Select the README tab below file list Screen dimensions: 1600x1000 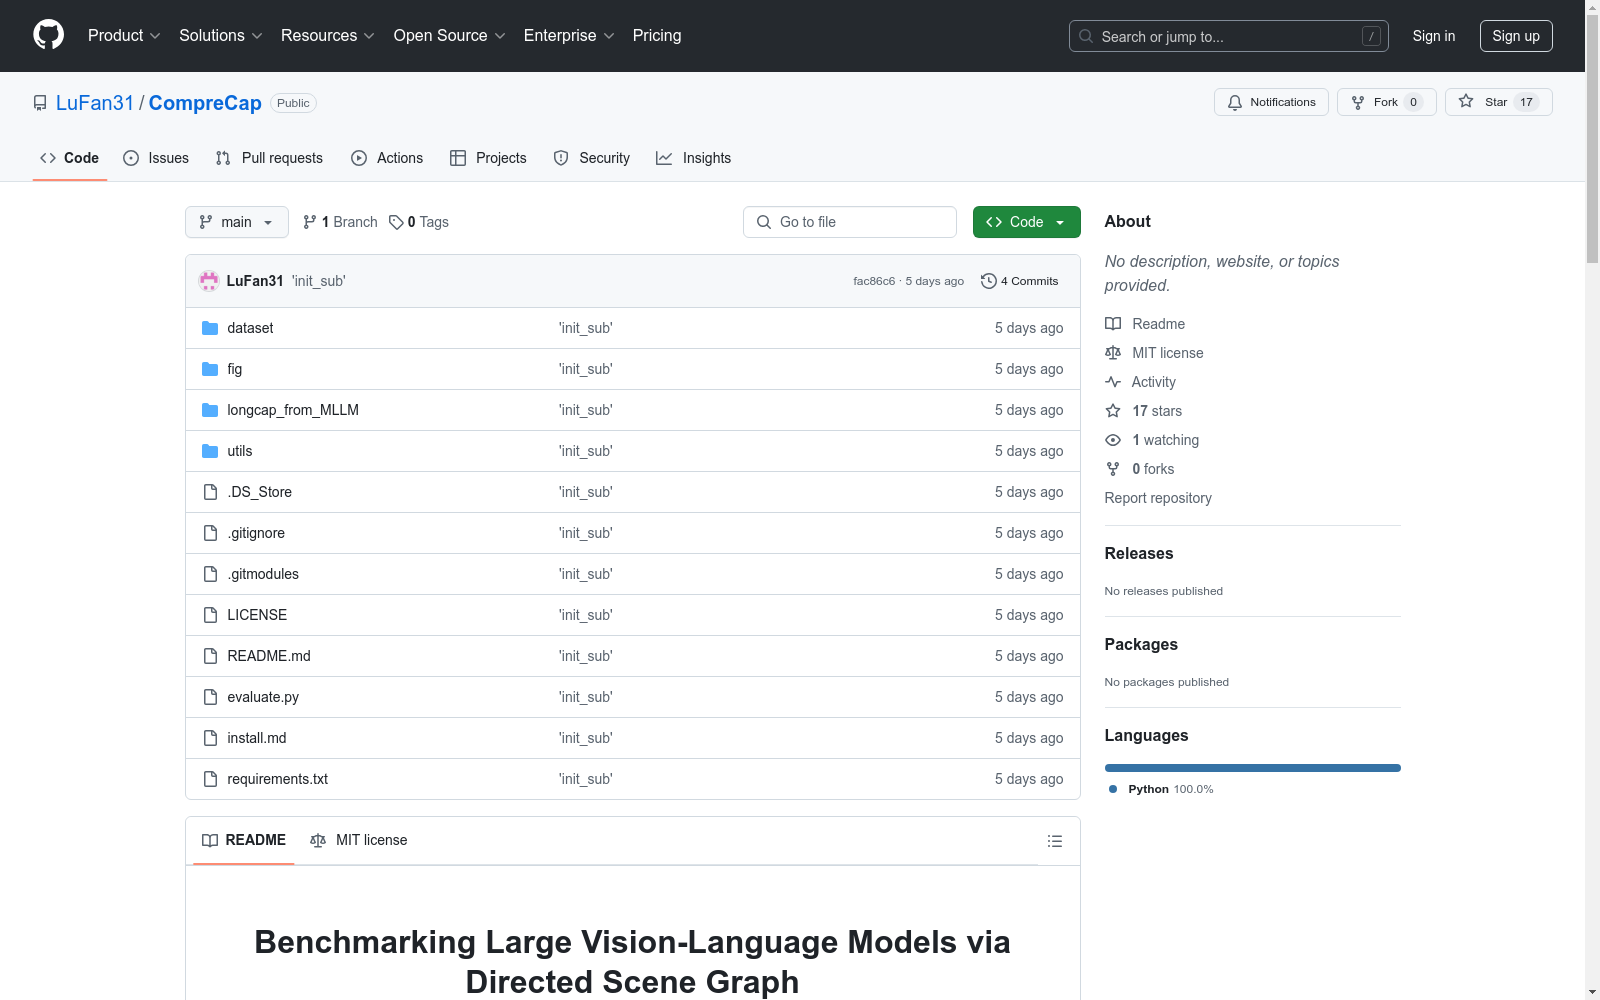click(x=244, y=840)
